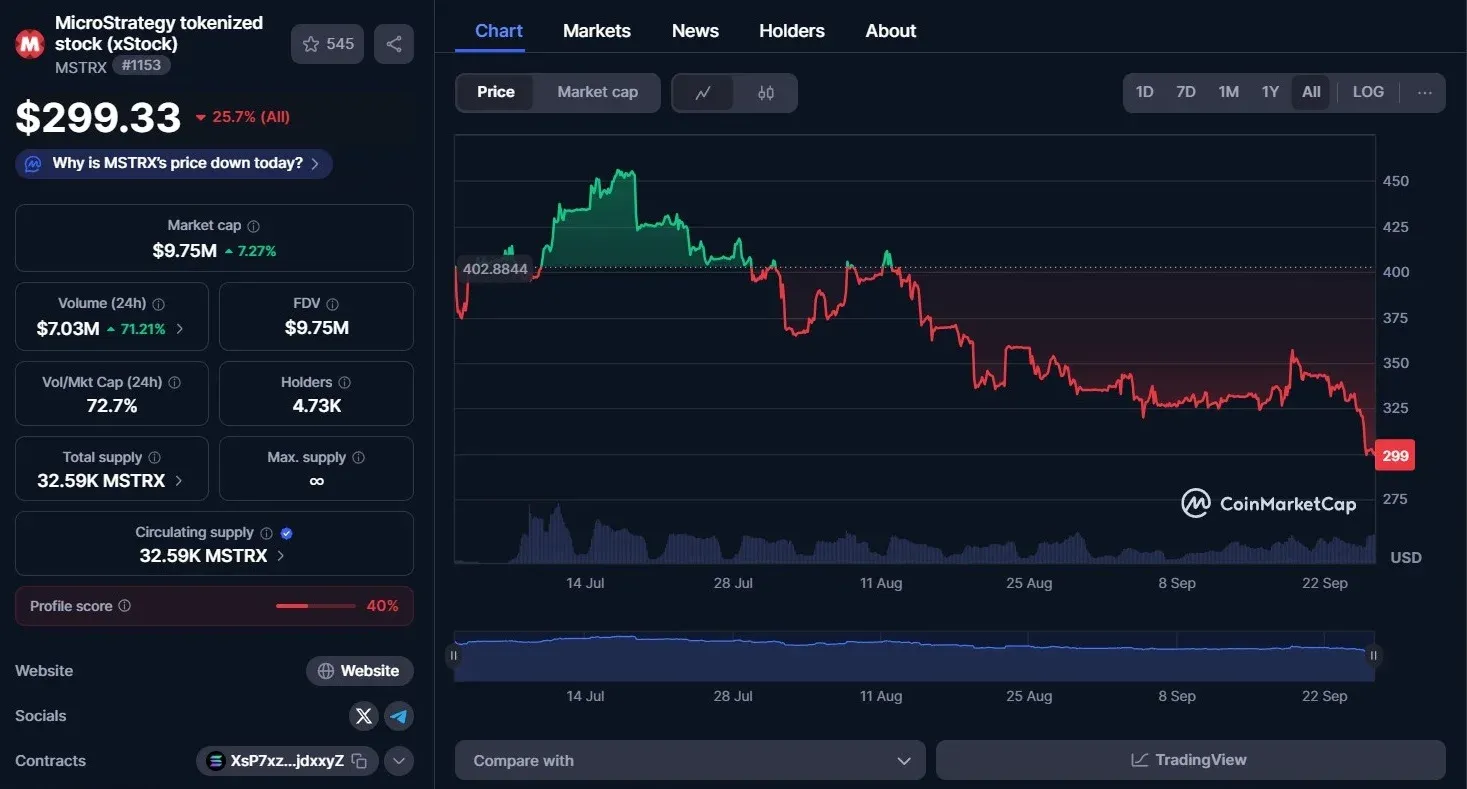Click the $9.75M market cap value
This screenshot has width=1467, height=789.
[184, 251]
